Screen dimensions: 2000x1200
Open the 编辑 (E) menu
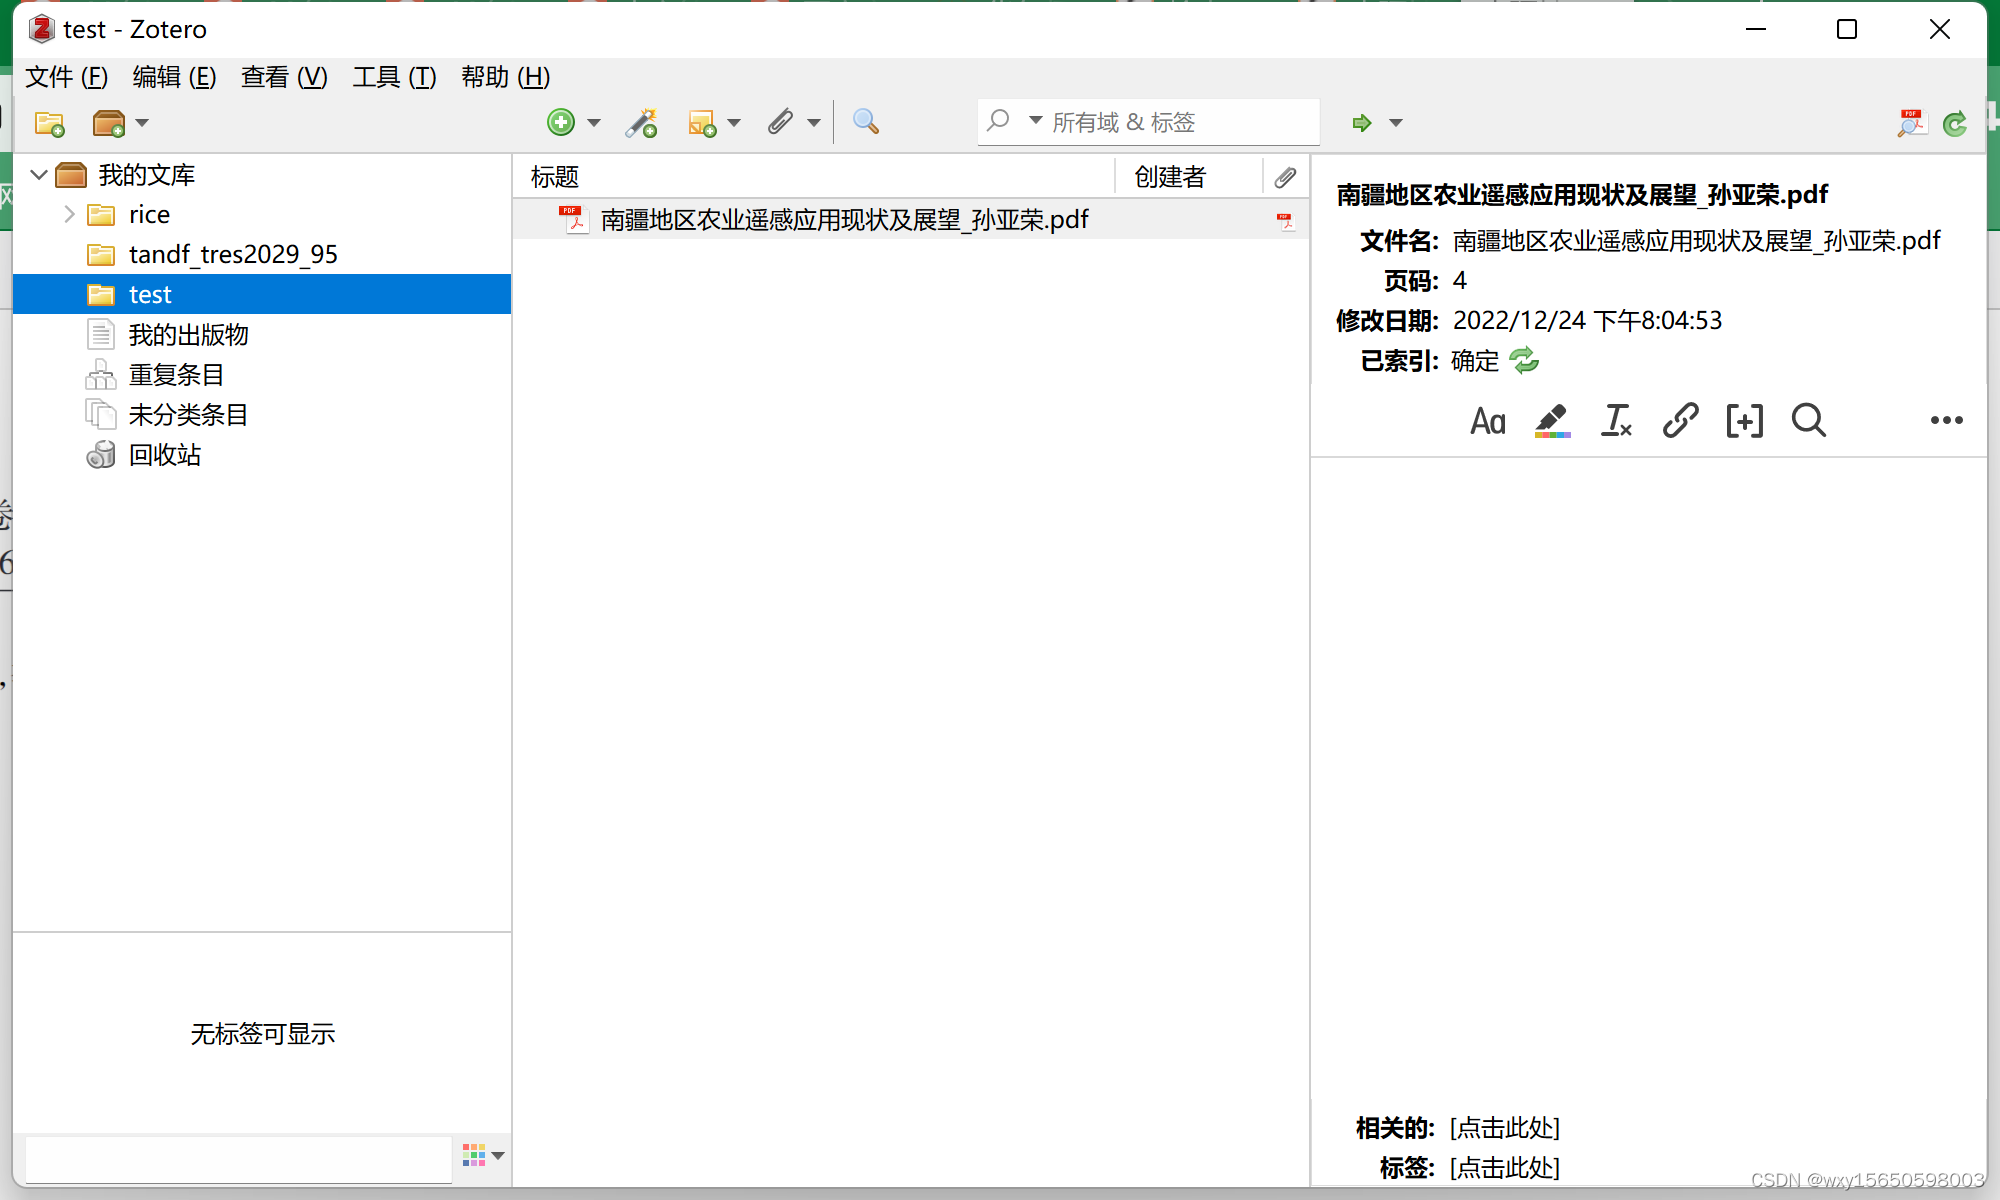(174, 77)
